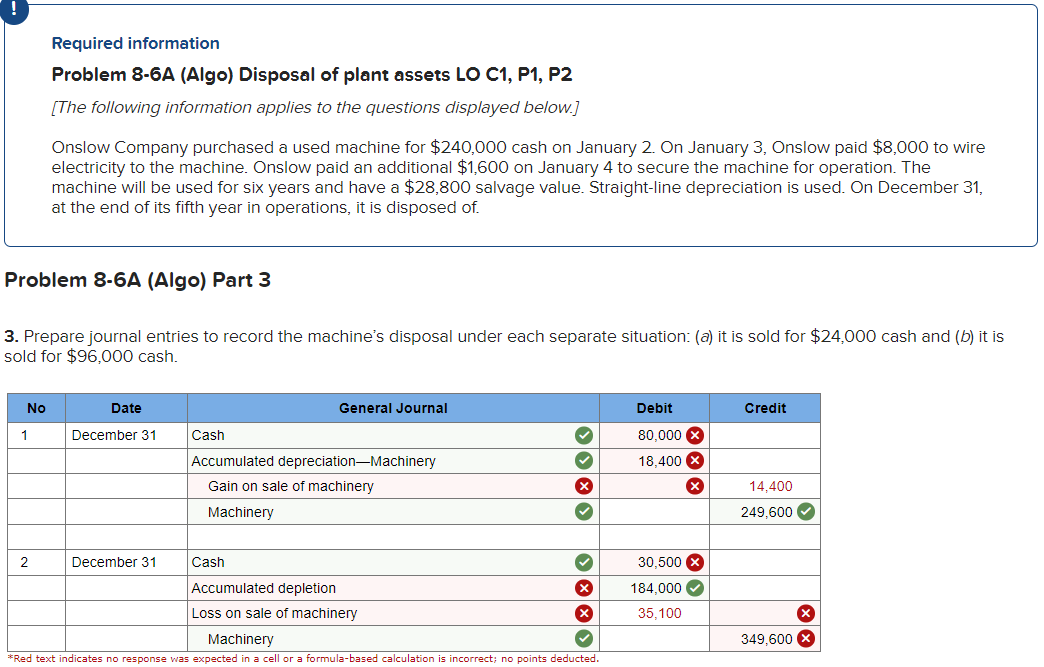Select the 249,600 credit value
This screenshot has height=667, width=1044.
(x=766, y=512)
